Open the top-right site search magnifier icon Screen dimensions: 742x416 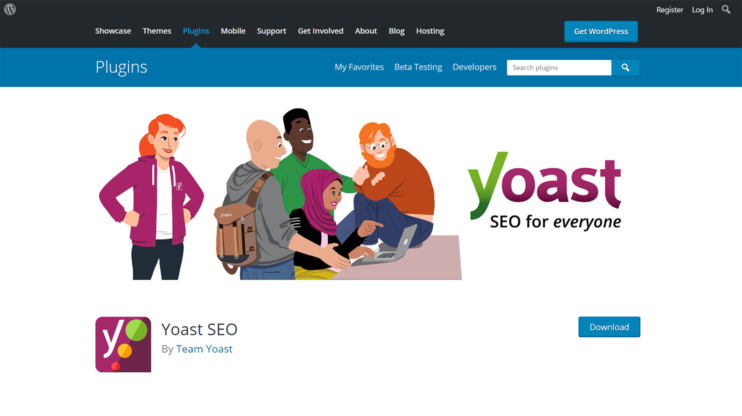tap(726, 9)
